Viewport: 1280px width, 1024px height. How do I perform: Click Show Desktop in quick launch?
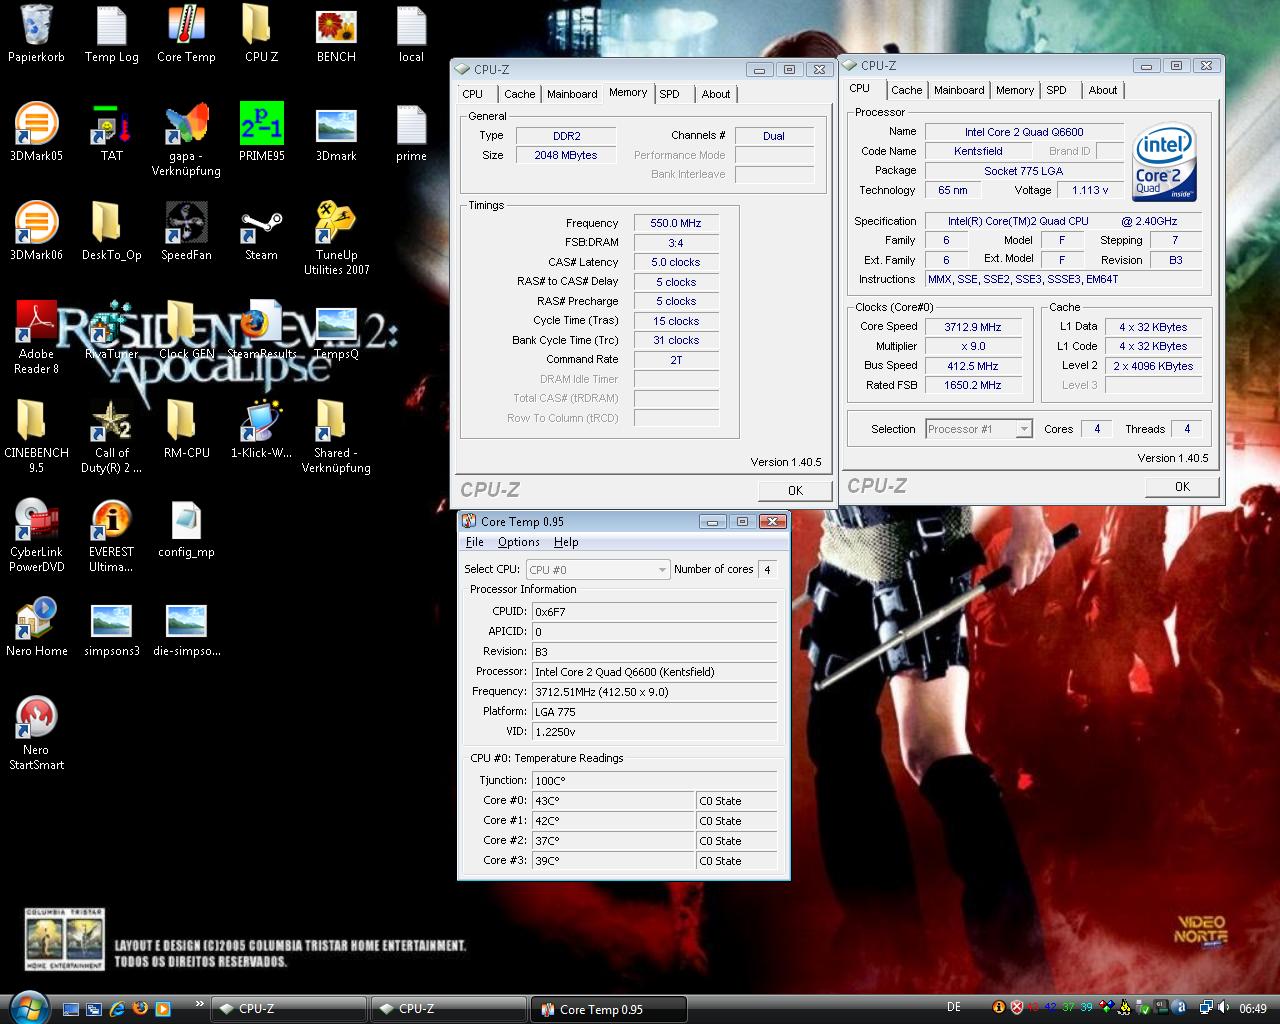(71, 1009)
